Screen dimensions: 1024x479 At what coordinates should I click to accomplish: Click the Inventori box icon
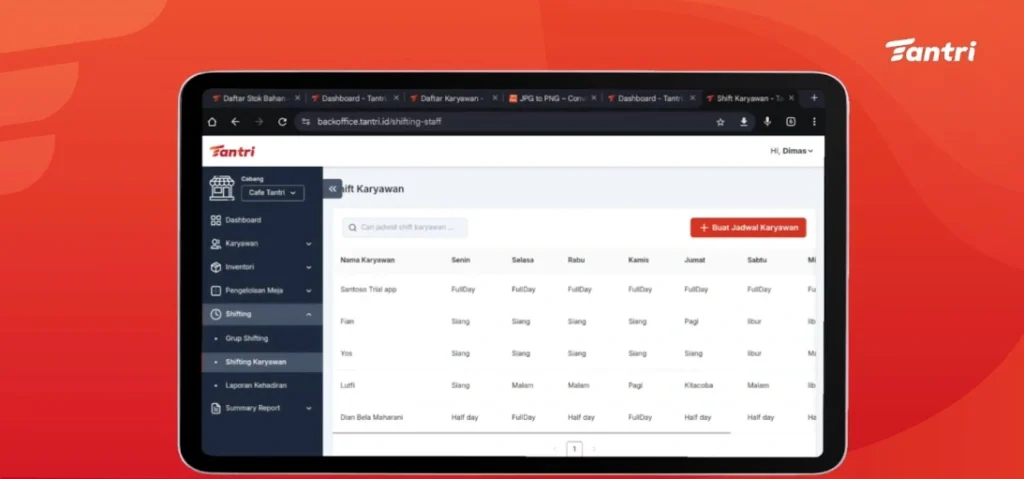[x=216, y=267]
